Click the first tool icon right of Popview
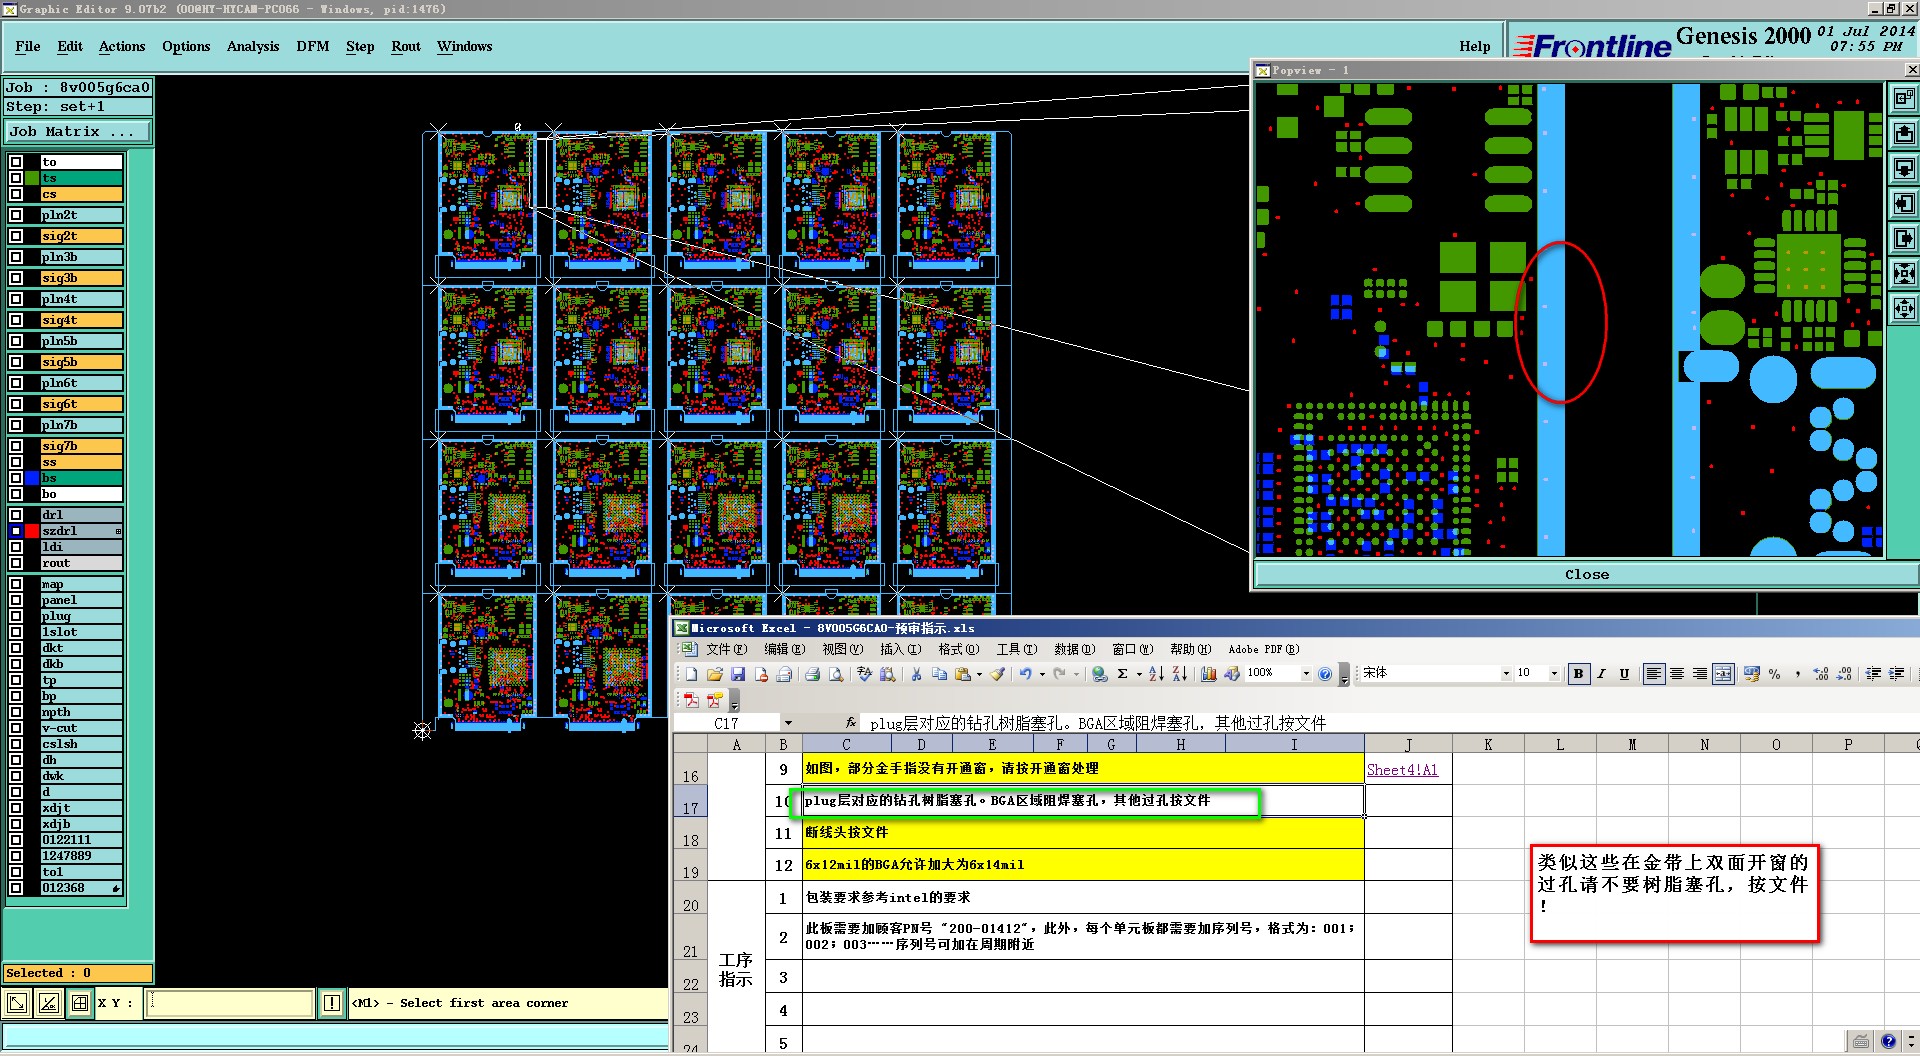The width and height of the screenshot is (1920, 1056). [x=1904, y=98]
